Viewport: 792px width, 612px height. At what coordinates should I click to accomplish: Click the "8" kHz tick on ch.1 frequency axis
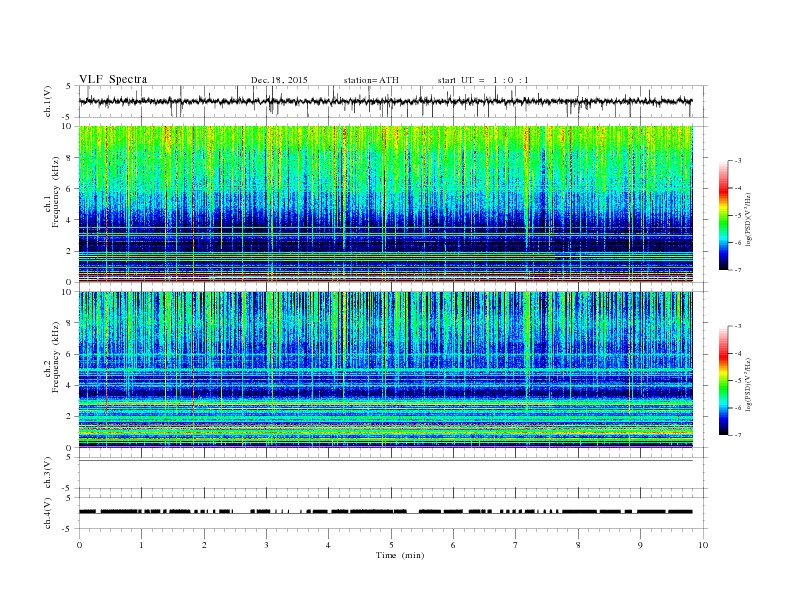click(x=70, y=158)
